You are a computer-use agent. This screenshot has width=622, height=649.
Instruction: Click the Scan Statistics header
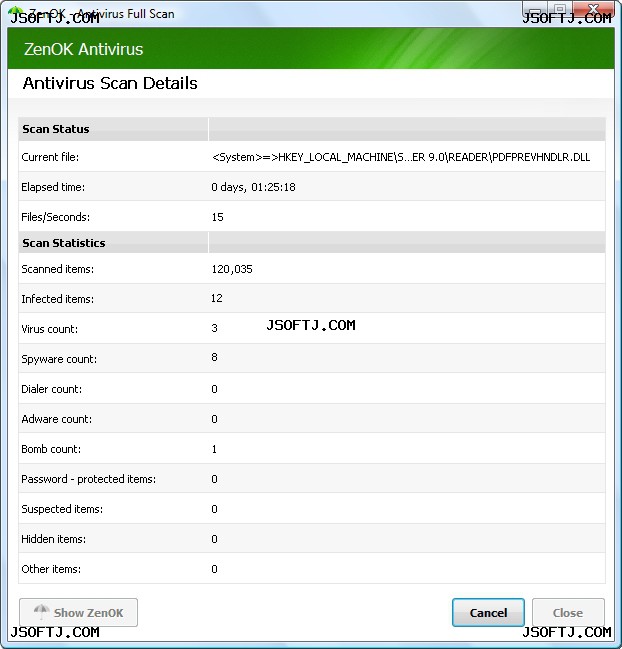[x=64, y=243]
